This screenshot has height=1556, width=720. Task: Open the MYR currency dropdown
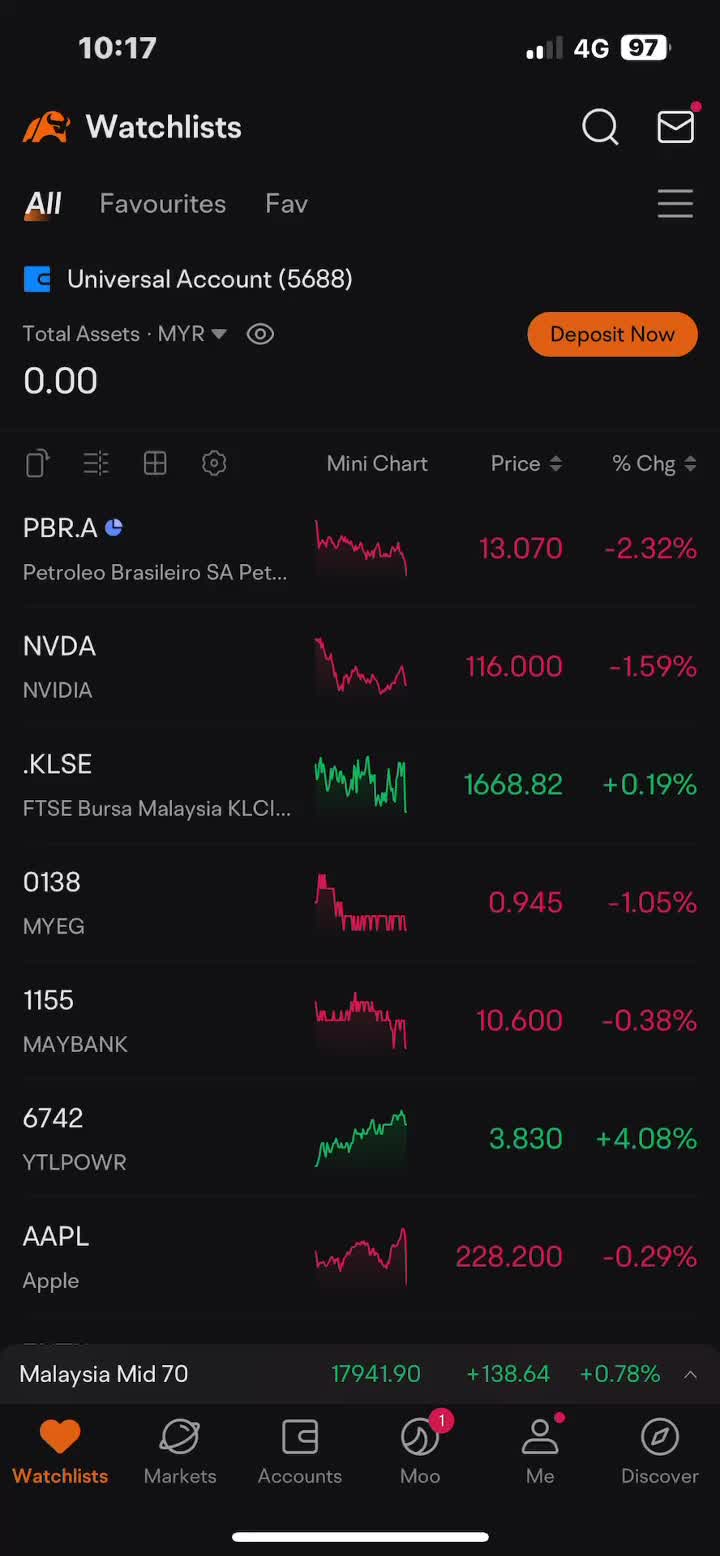[193, 334]
